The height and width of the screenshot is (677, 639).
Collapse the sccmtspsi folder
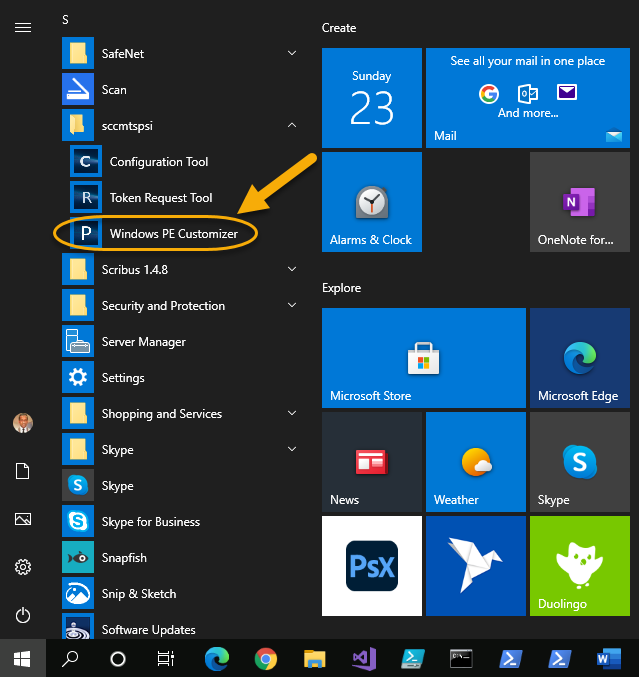coord(292,126)
